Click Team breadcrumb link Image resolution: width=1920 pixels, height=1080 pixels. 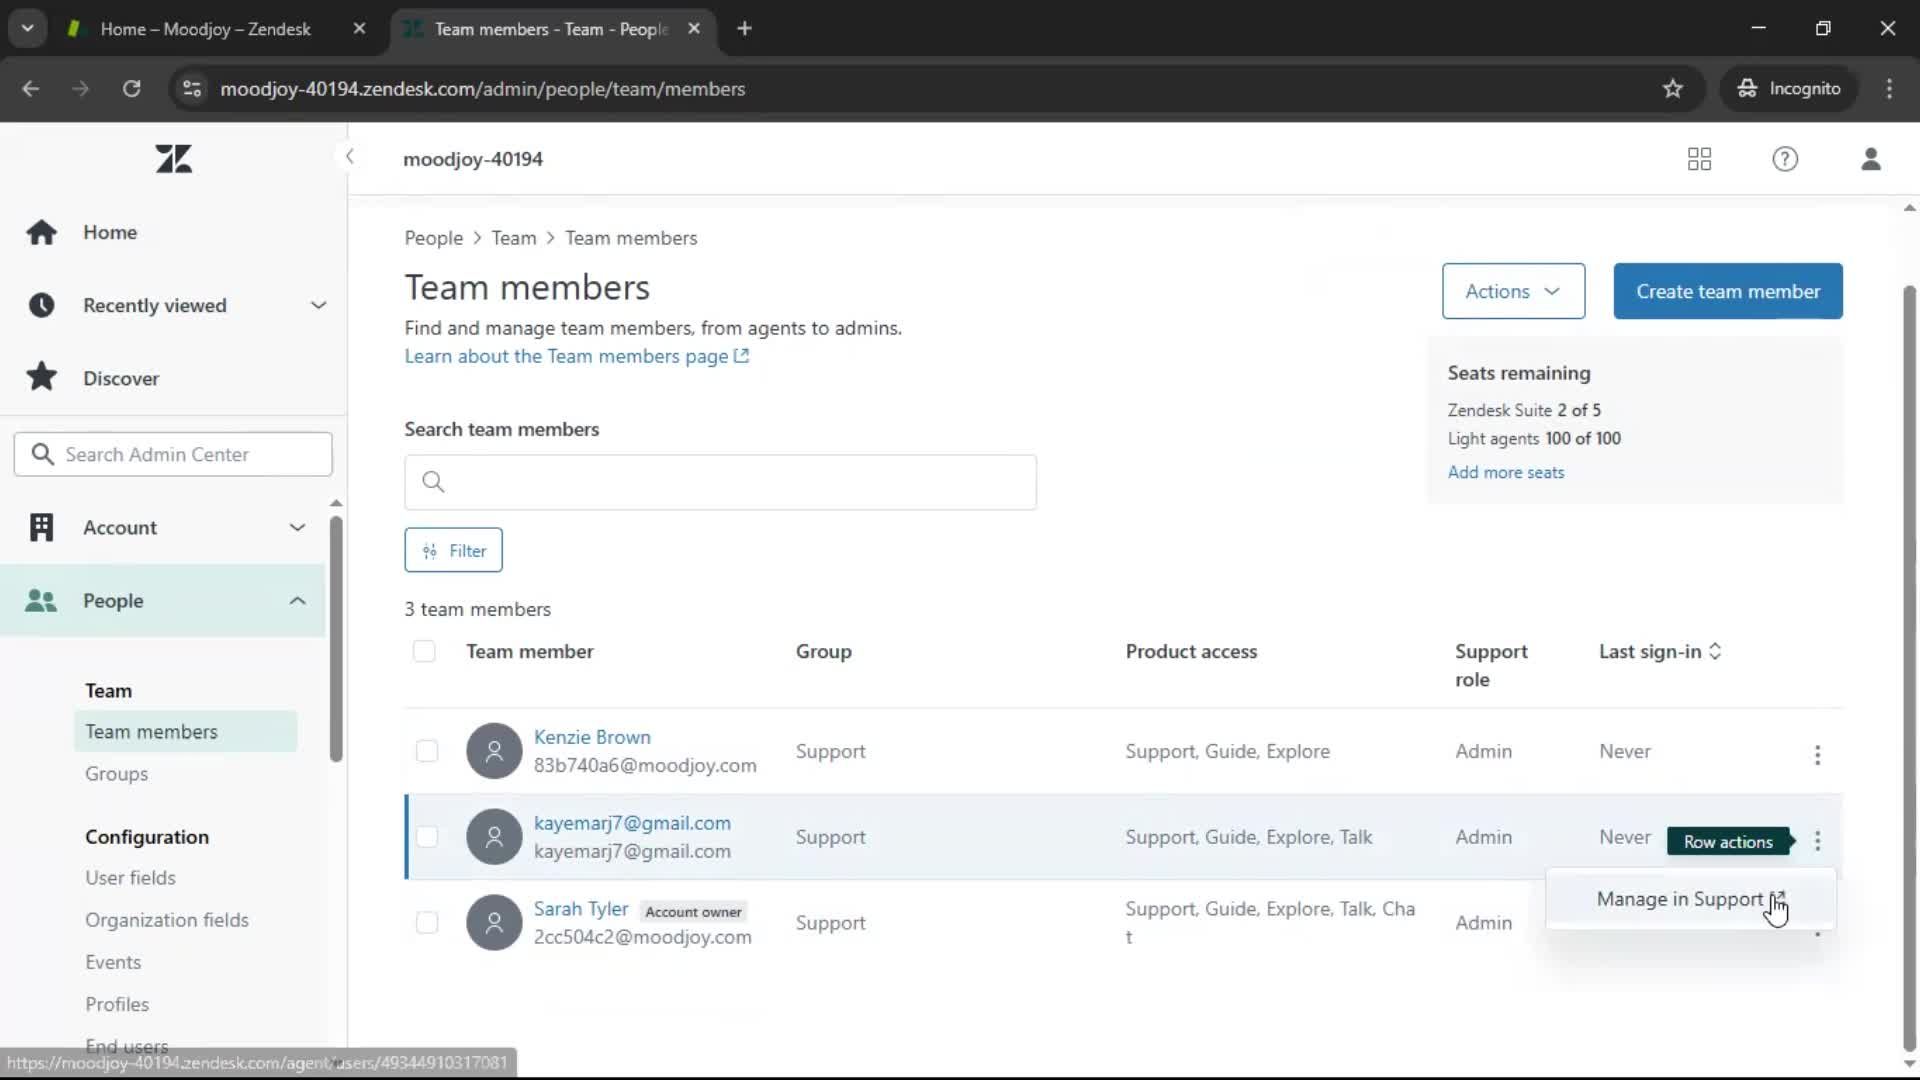click(x=513, y=238)
